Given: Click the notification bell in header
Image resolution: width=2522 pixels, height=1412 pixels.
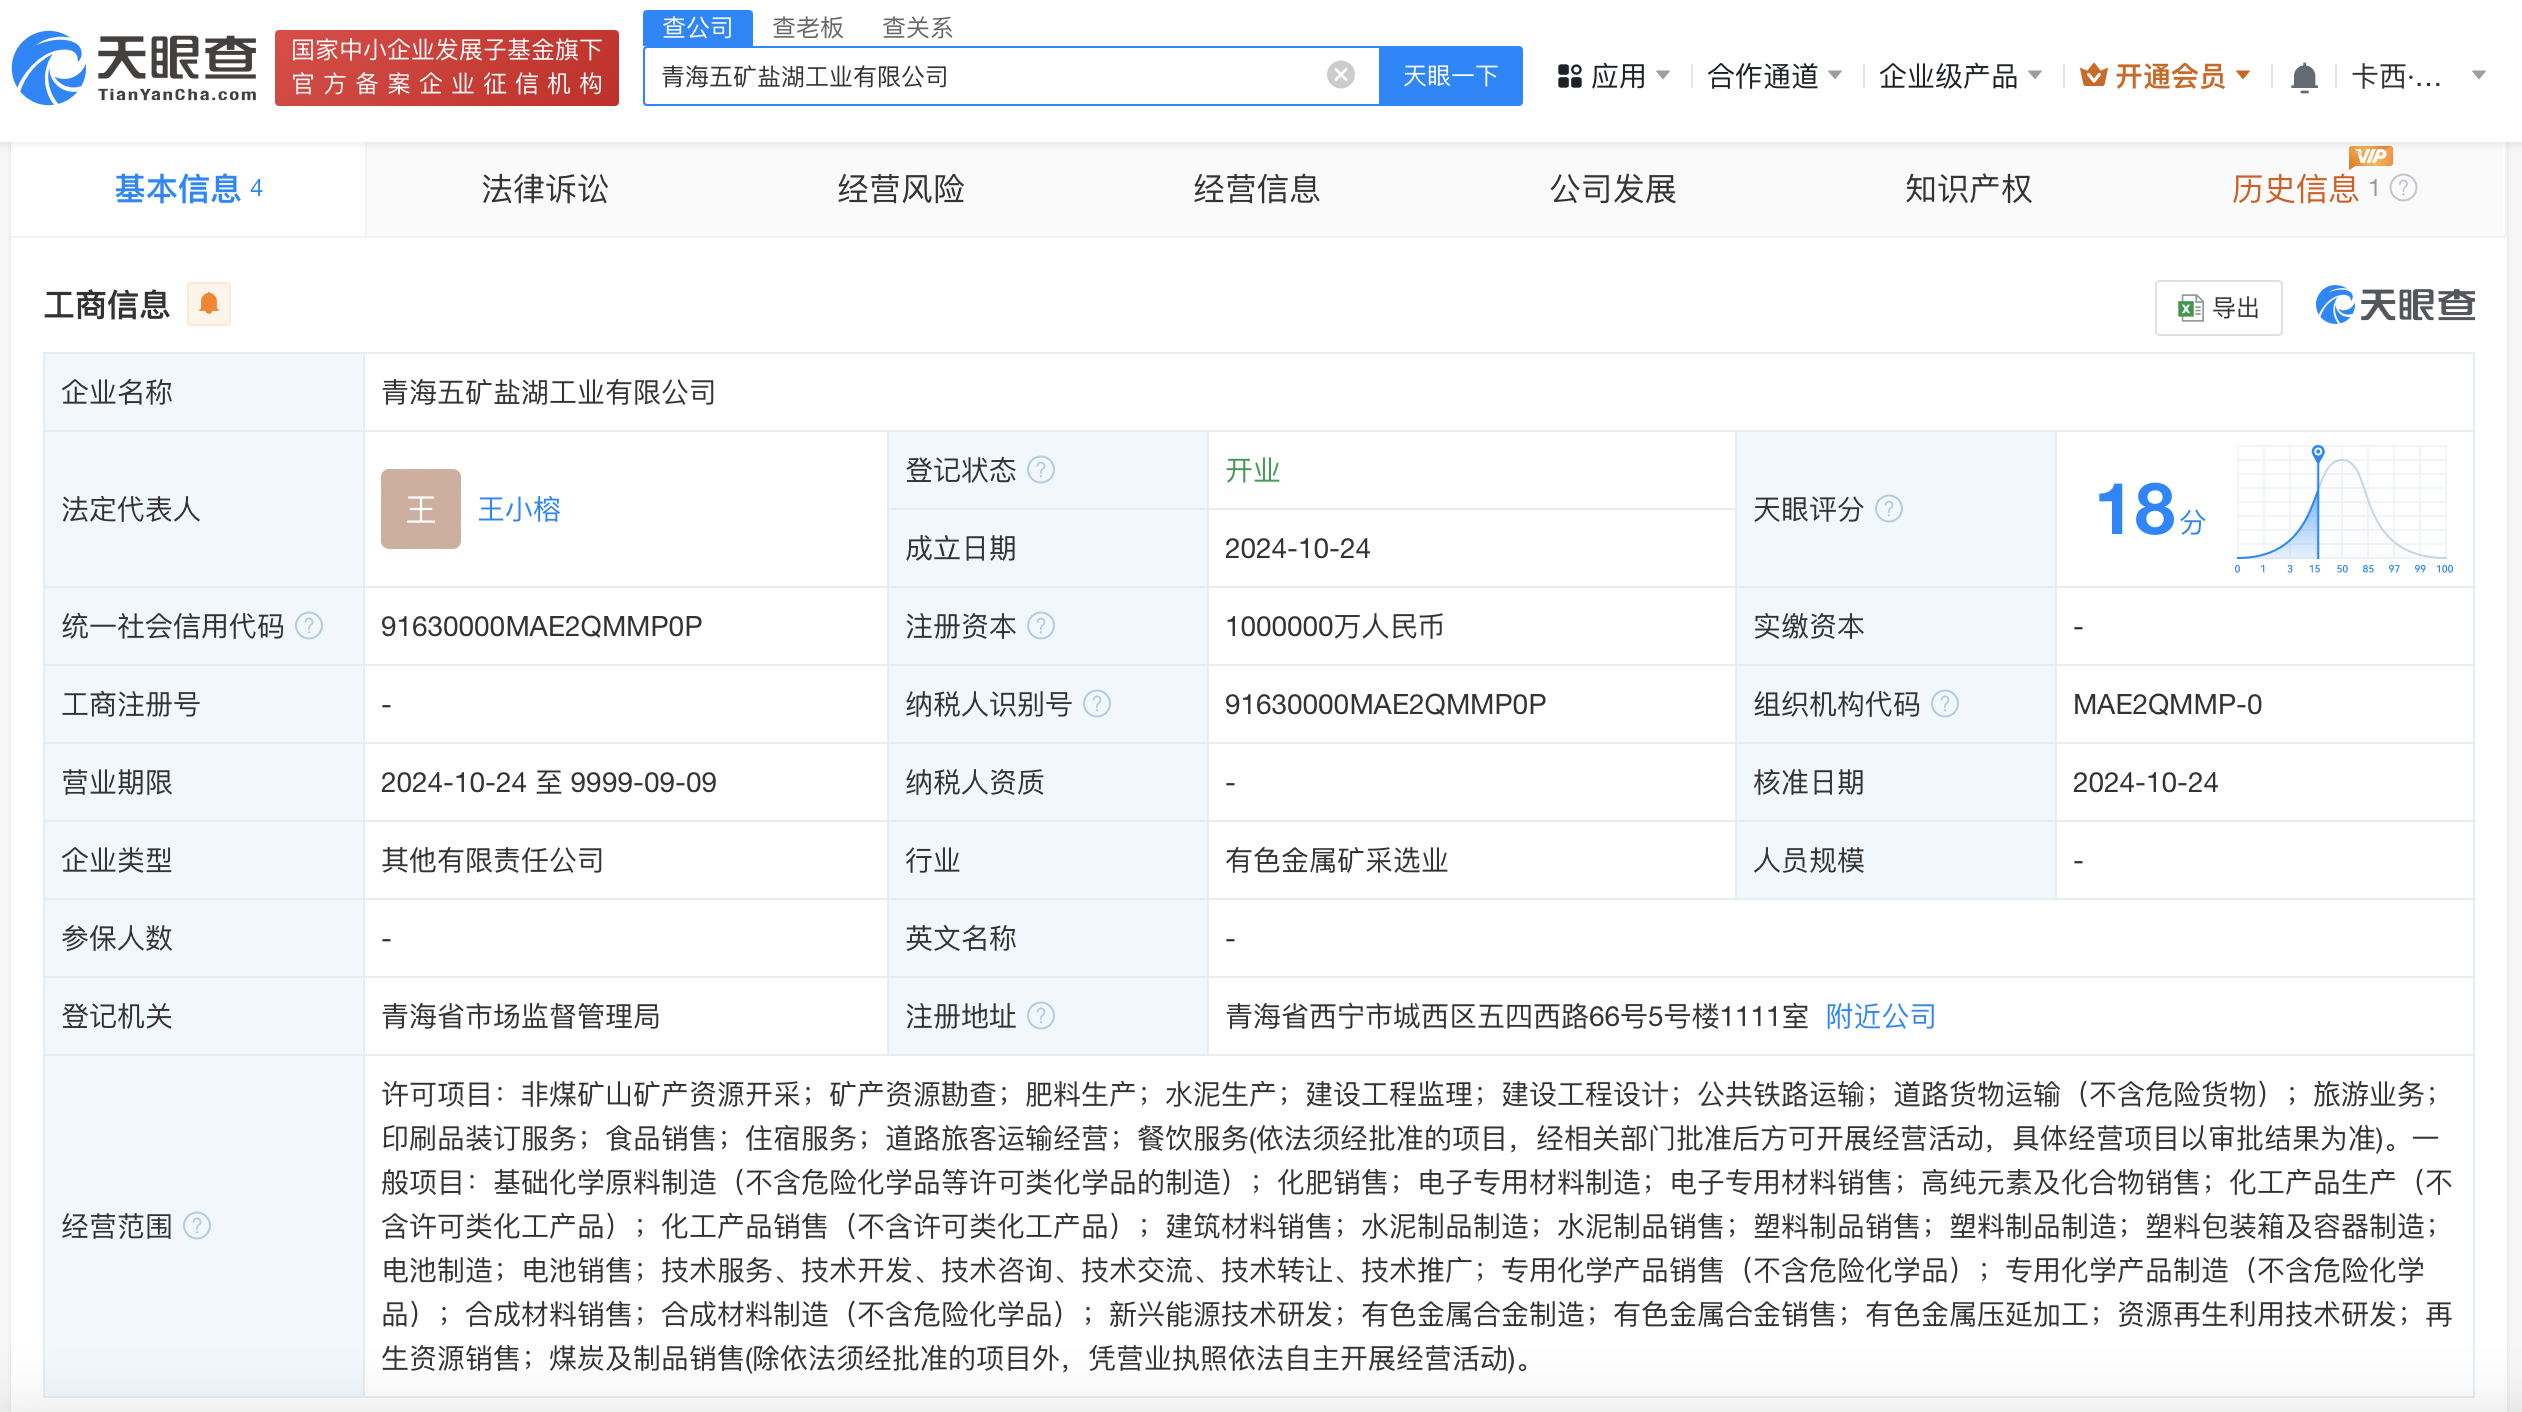Looking at the screenshot, I should click(2304, 76).
